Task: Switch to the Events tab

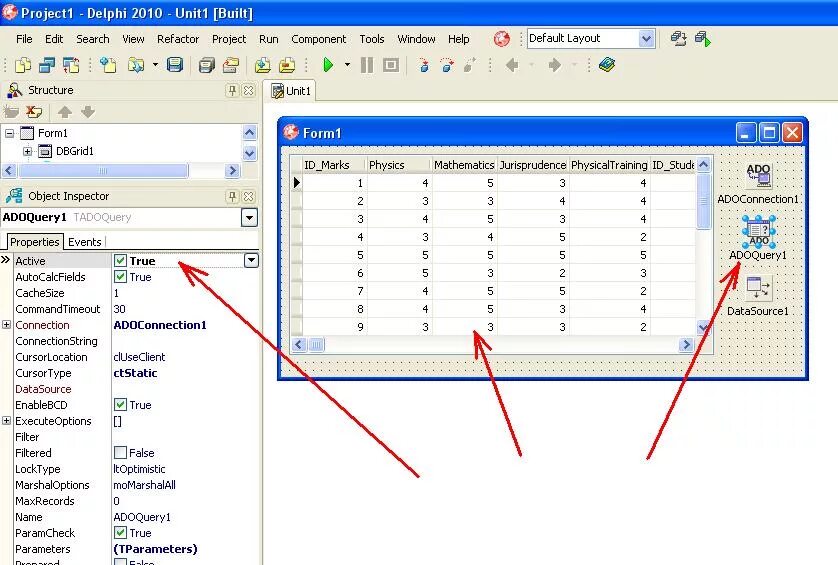Action: tap(84, 242)
